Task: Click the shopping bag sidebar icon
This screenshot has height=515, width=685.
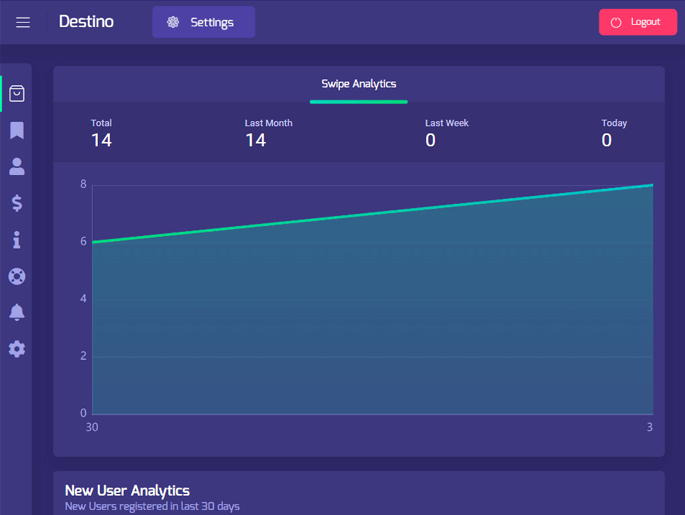Action: pyautogui.click(x=17, y=94)
